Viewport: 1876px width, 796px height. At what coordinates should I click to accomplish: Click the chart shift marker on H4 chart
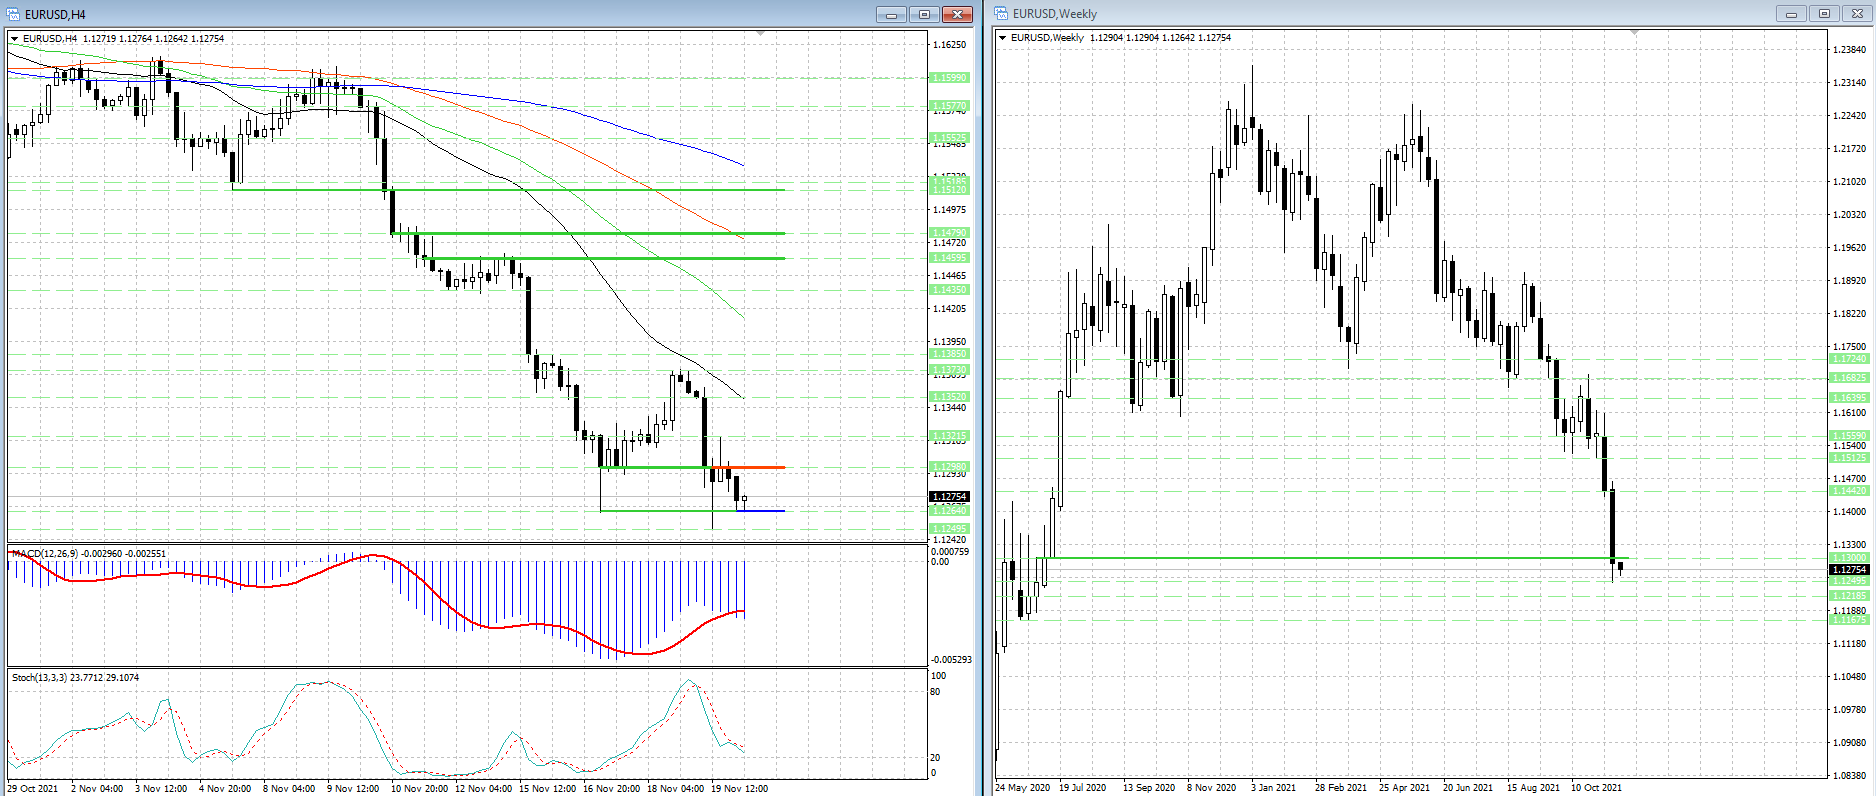pos(761,34)
